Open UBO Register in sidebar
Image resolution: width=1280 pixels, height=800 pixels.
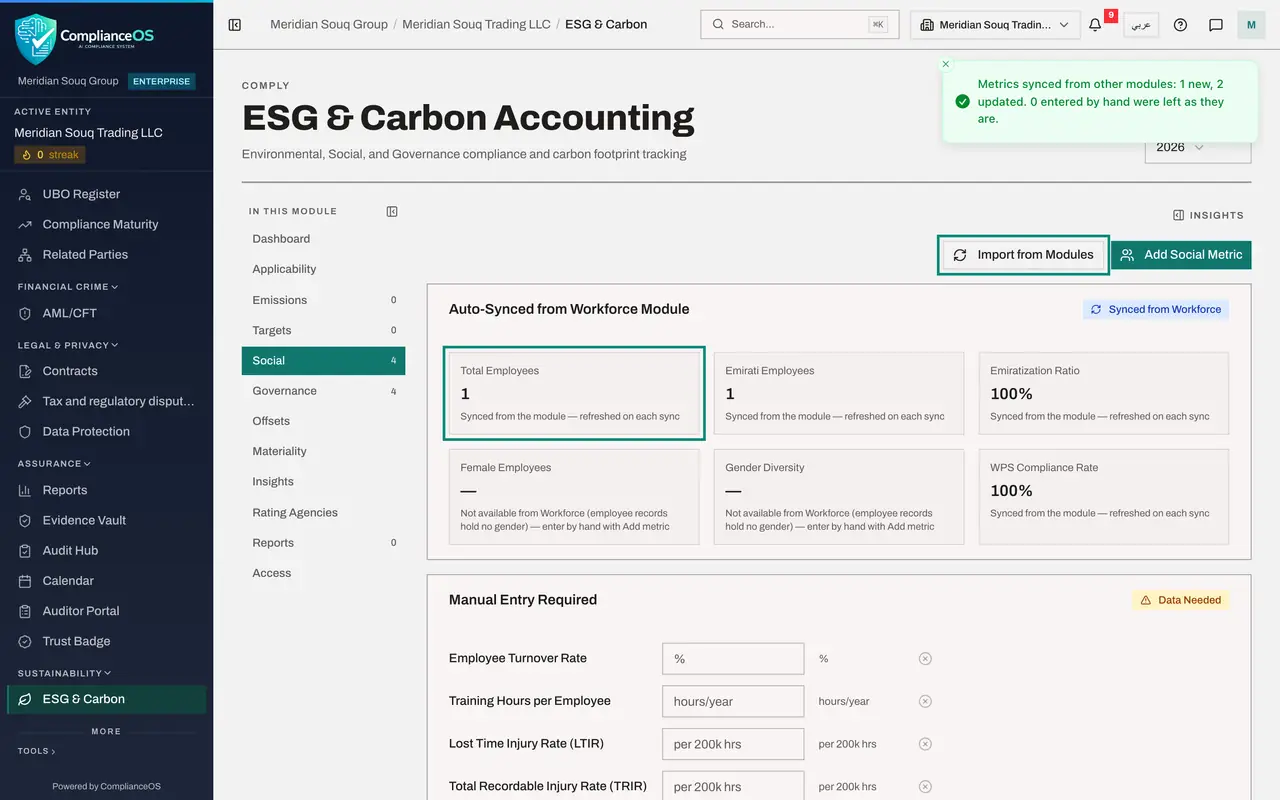click(106, 194)
